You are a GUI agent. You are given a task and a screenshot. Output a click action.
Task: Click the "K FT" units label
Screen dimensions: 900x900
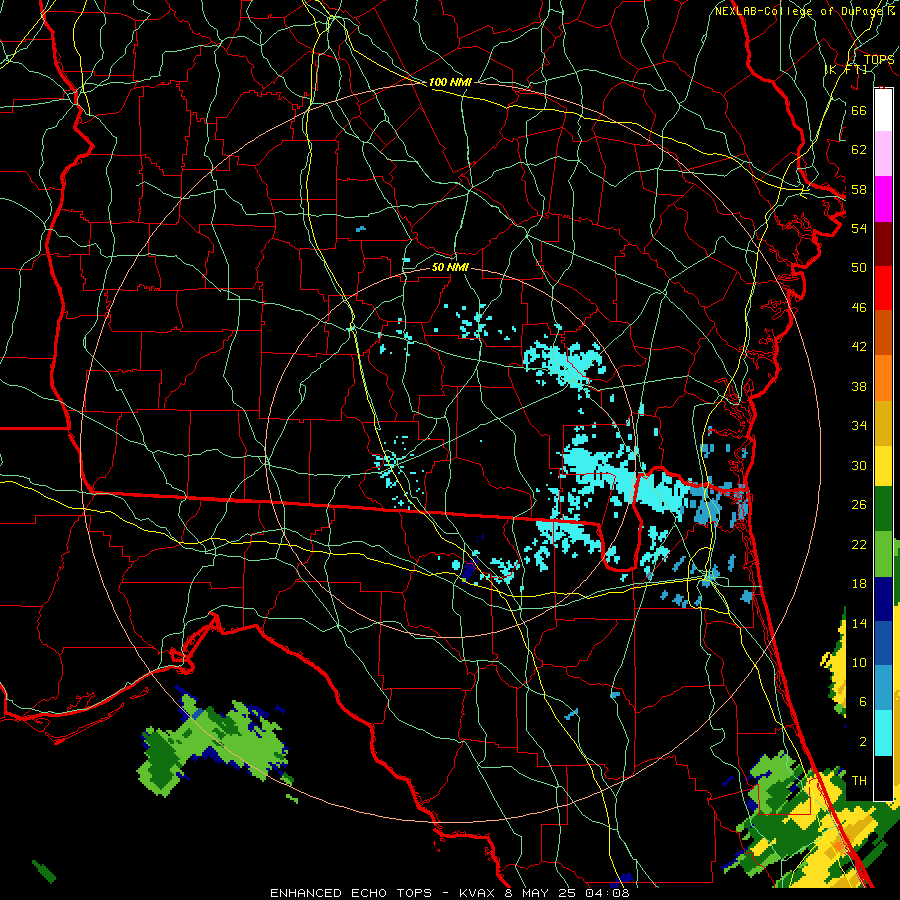coord(846,69)
